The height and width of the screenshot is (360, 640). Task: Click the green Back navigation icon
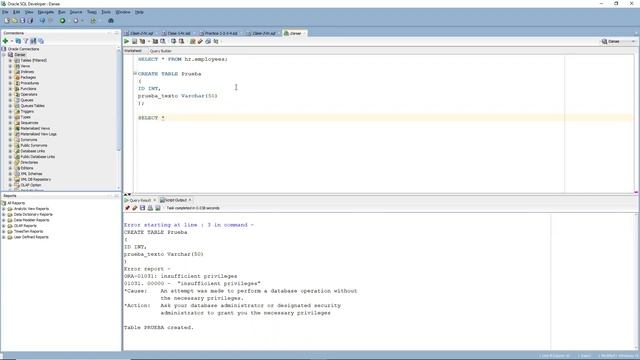click(x=62, y=20)
